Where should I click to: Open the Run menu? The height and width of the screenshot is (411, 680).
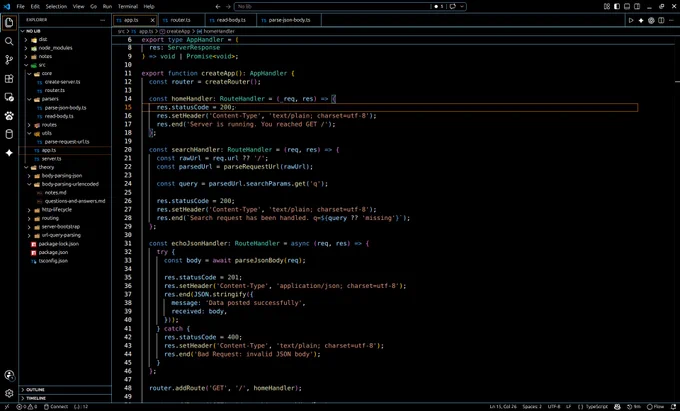(x=107, y=7)
